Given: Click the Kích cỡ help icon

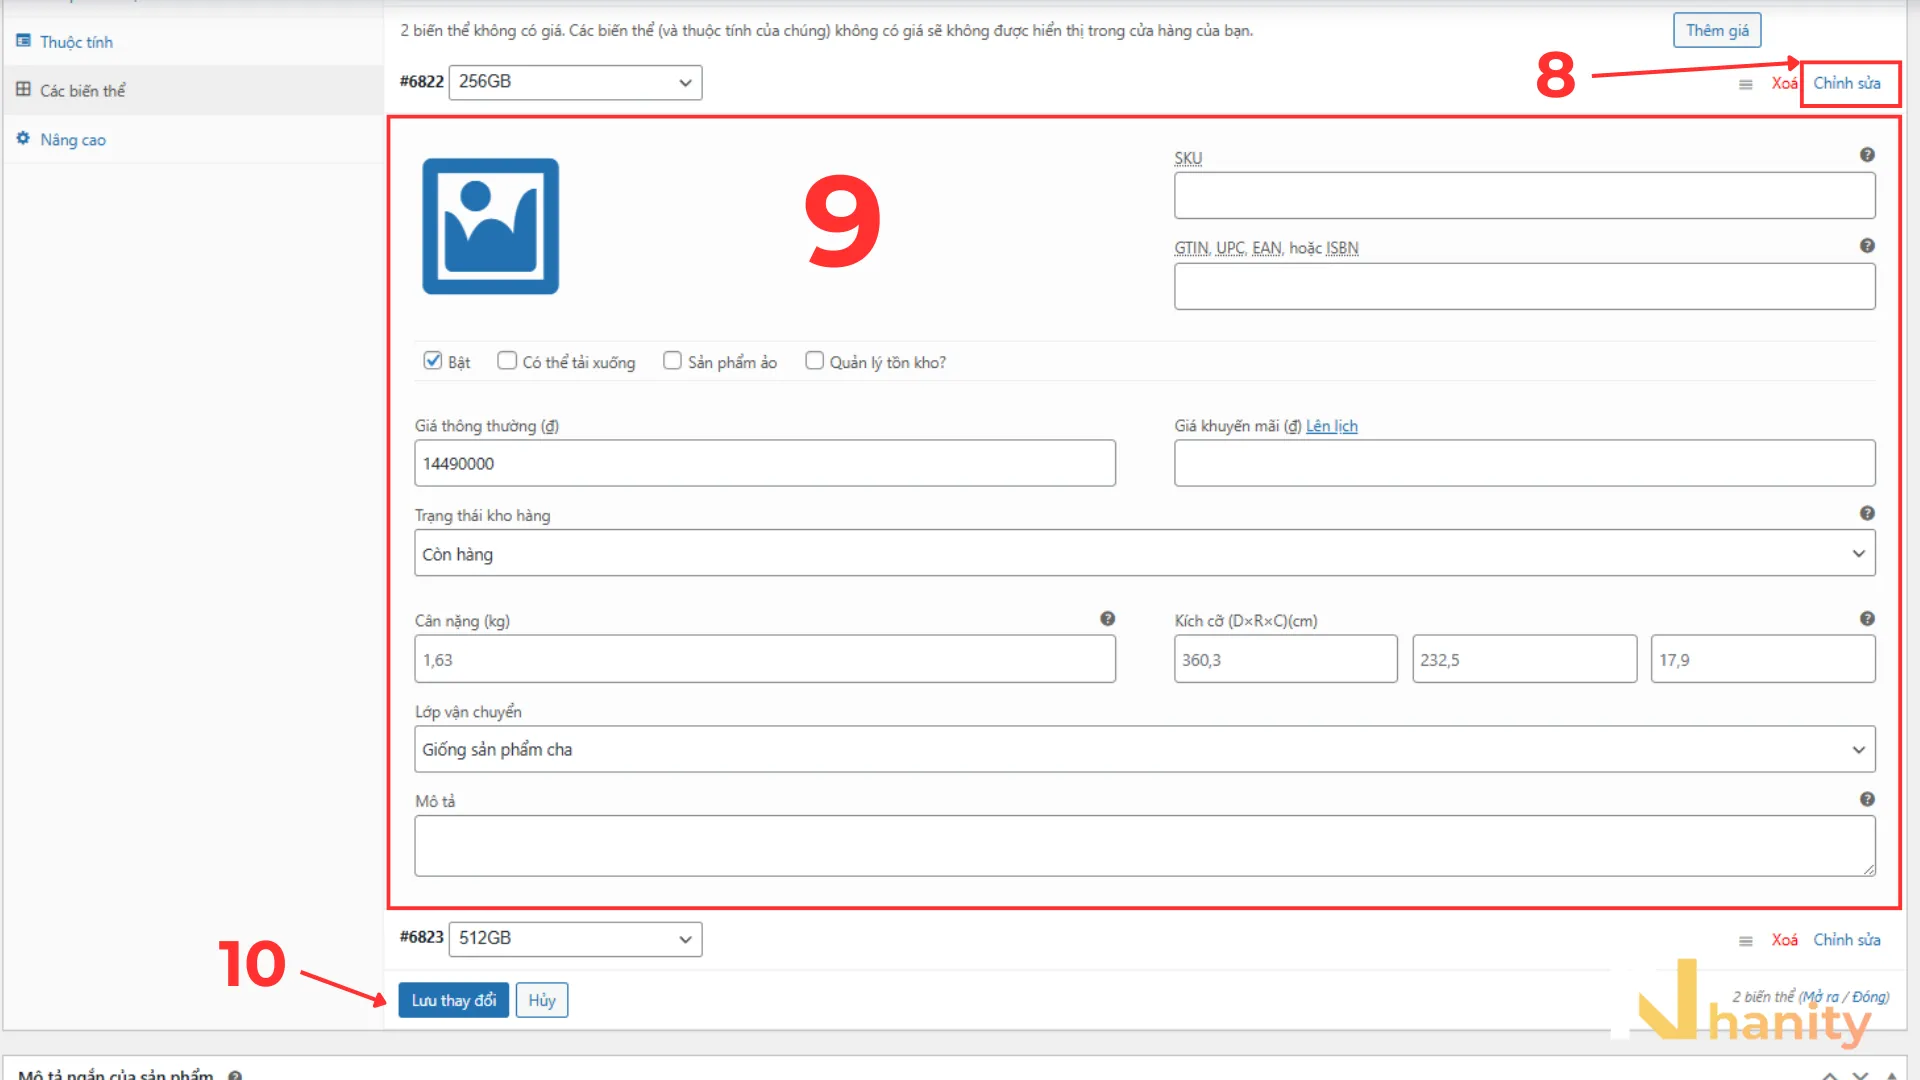Looking at the screenshot, I should [x=1867, y=619].
